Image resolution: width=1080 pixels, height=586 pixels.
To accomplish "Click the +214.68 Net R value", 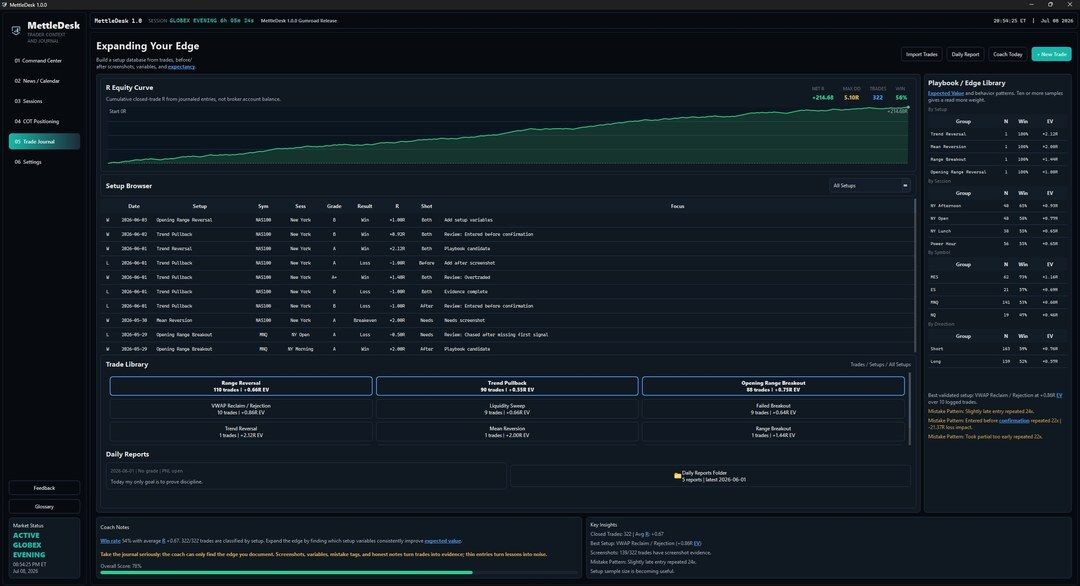I will tap(822, 98).
